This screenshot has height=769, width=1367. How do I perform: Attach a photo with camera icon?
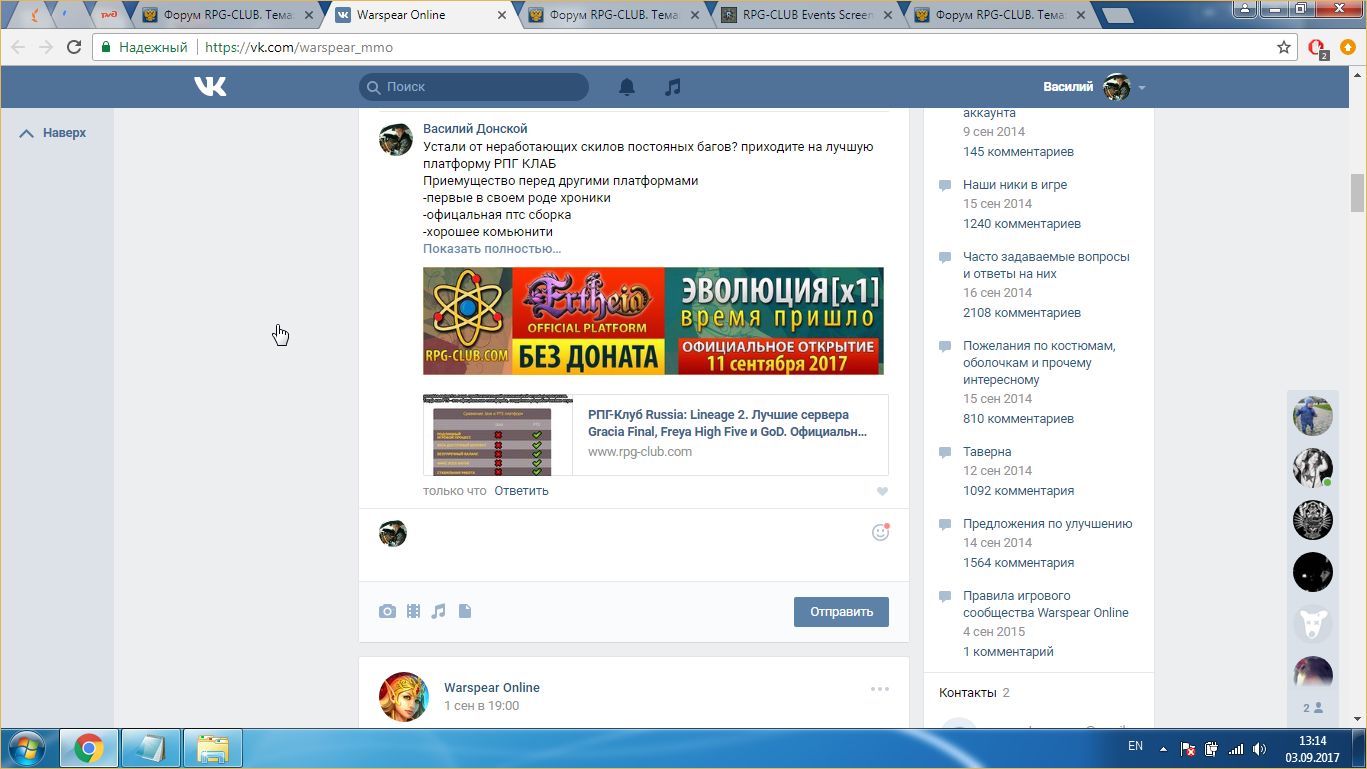387,611
